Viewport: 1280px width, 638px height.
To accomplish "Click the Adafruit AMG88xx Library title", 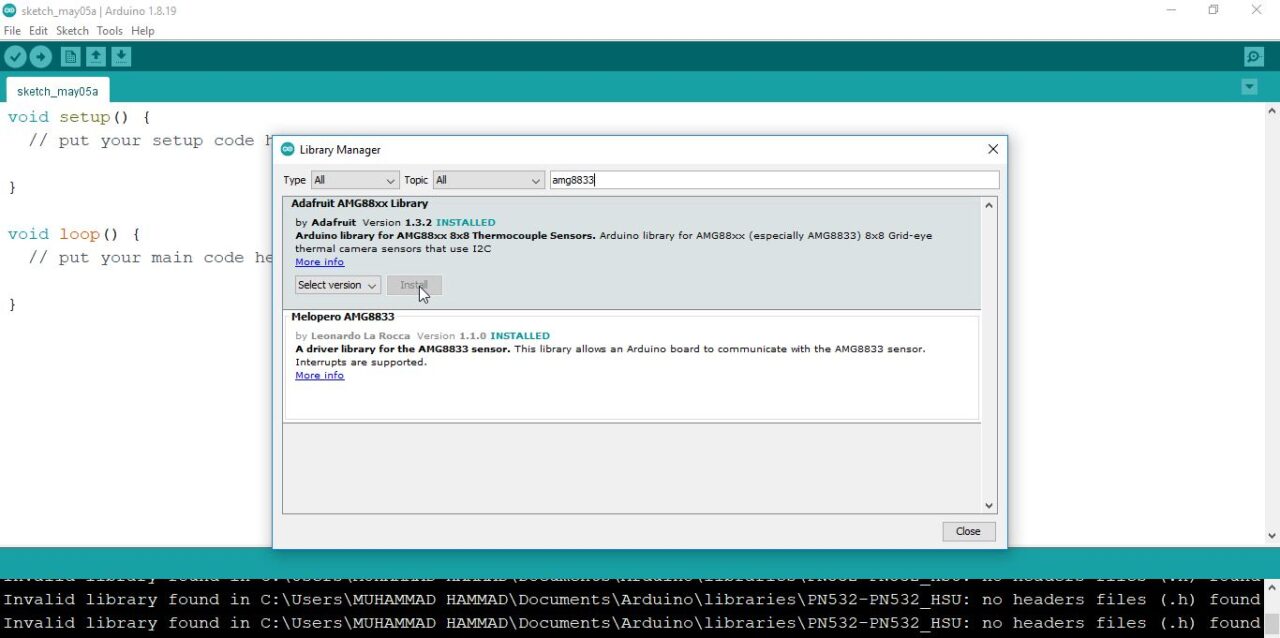I will coord(360,203).
